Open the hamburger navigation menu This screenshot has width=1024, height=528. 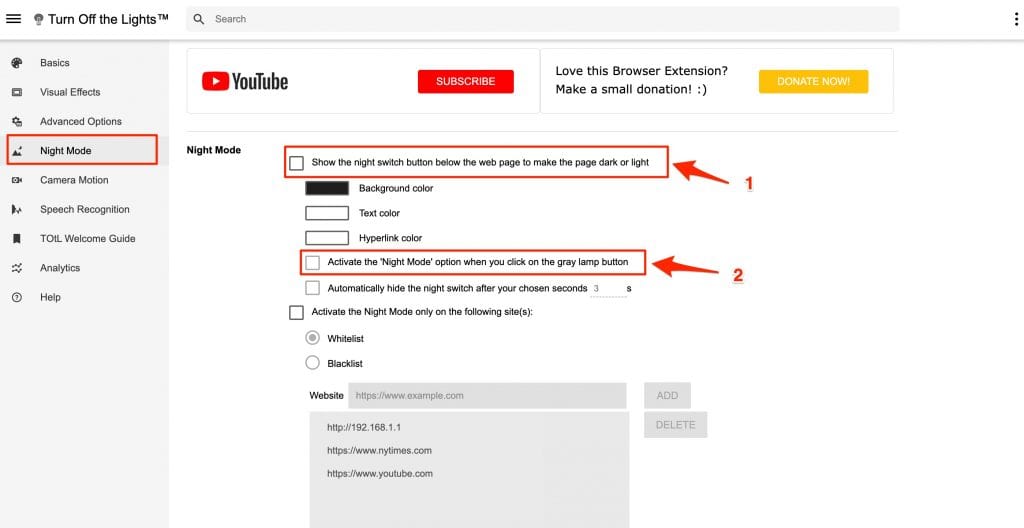(13, 19)
